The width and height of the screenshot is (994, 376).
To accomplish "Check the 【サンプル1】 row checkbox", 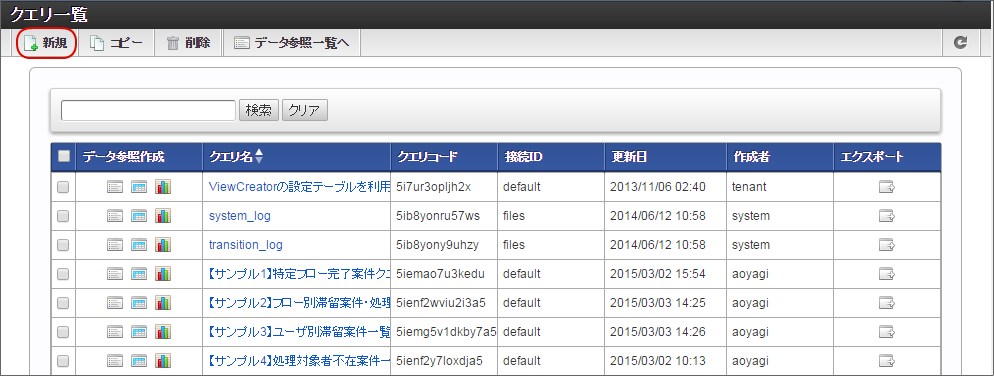I will pos(63,274).
